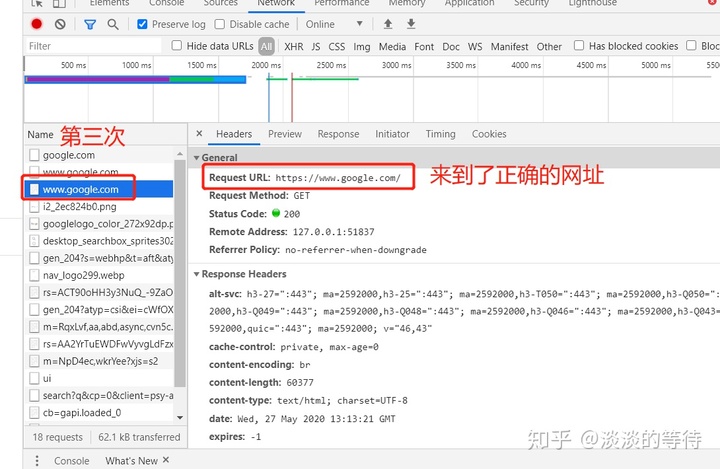Filter by Other requests
The height and width of the screenshot is (469, 720).
pyautogui.click(x=549, y=46)
